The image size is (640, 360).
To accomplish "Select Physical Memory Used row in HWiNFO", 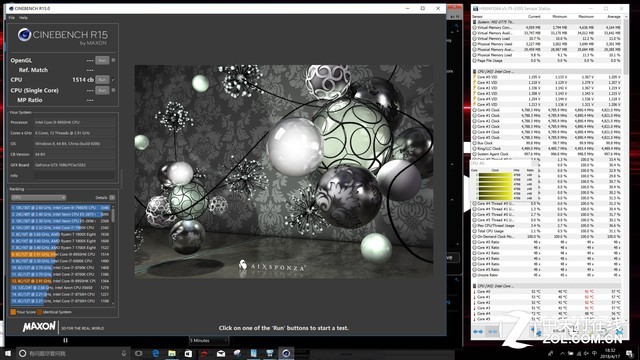I will point(547,44).
